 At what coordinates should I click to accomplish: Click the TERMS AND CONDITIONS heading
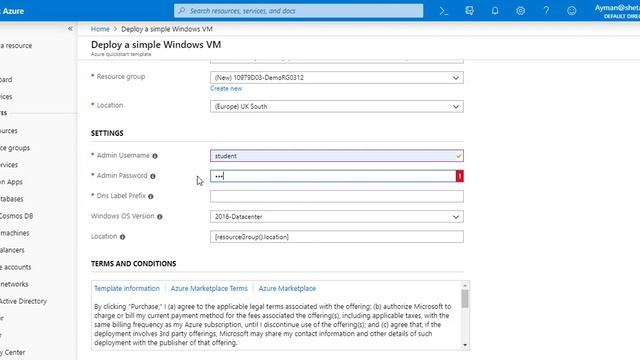(133, 264)
